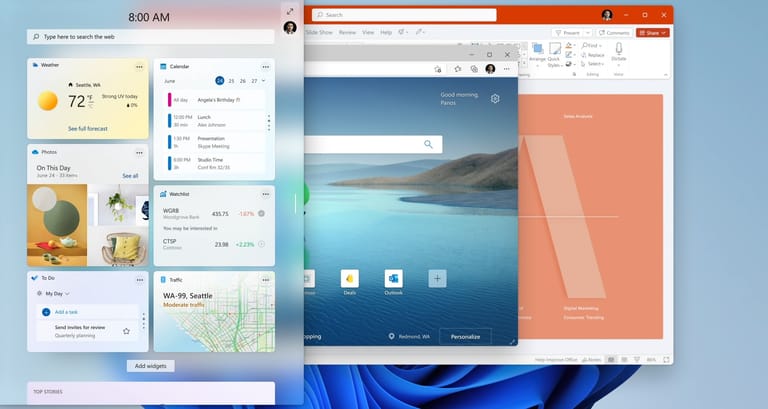Open Present button dropdown arrow
Image resolution: width=768 pixels, height=409 pixels.
click(x=588, y=32)
